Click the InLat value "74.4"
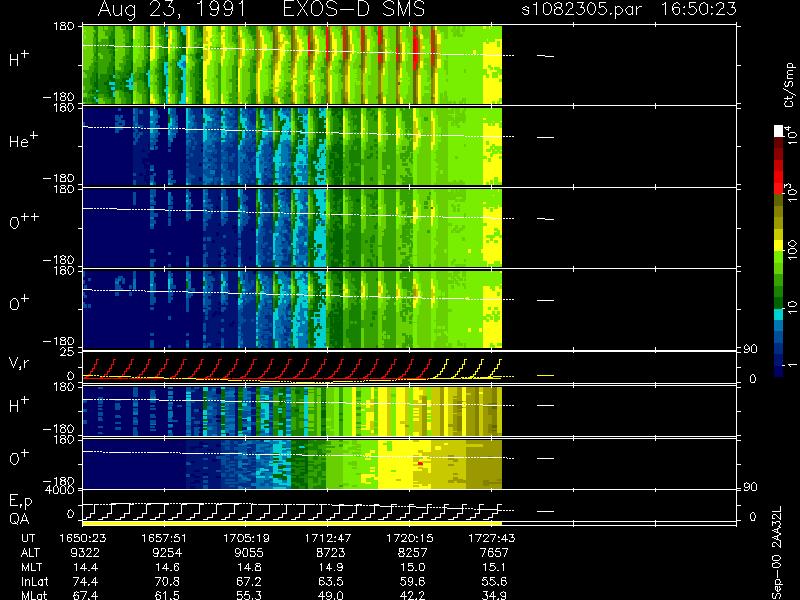Screen dimensions: 800x600 [86, 581]
